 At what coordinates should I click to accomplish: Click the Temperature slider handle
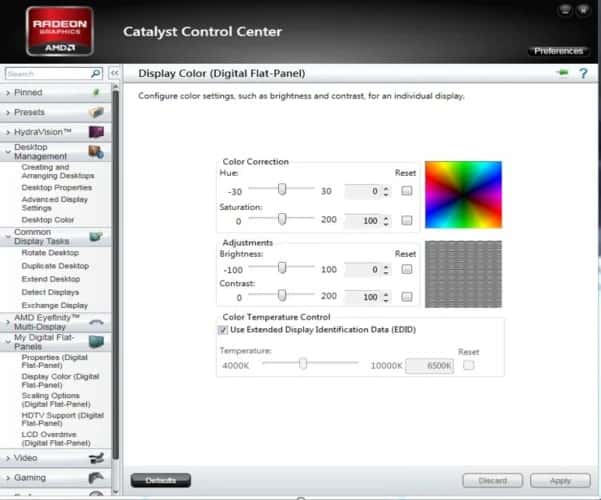(x=303, y=363)
